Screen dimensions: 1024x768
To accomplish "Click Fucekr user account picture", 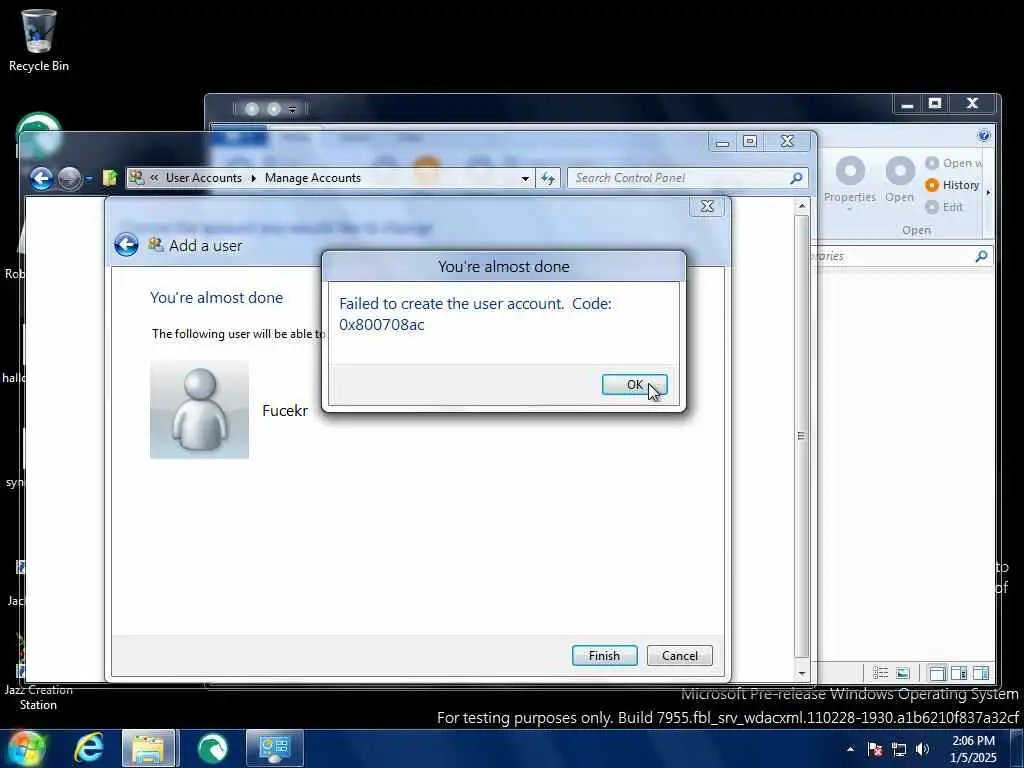I will click(199, 409).
